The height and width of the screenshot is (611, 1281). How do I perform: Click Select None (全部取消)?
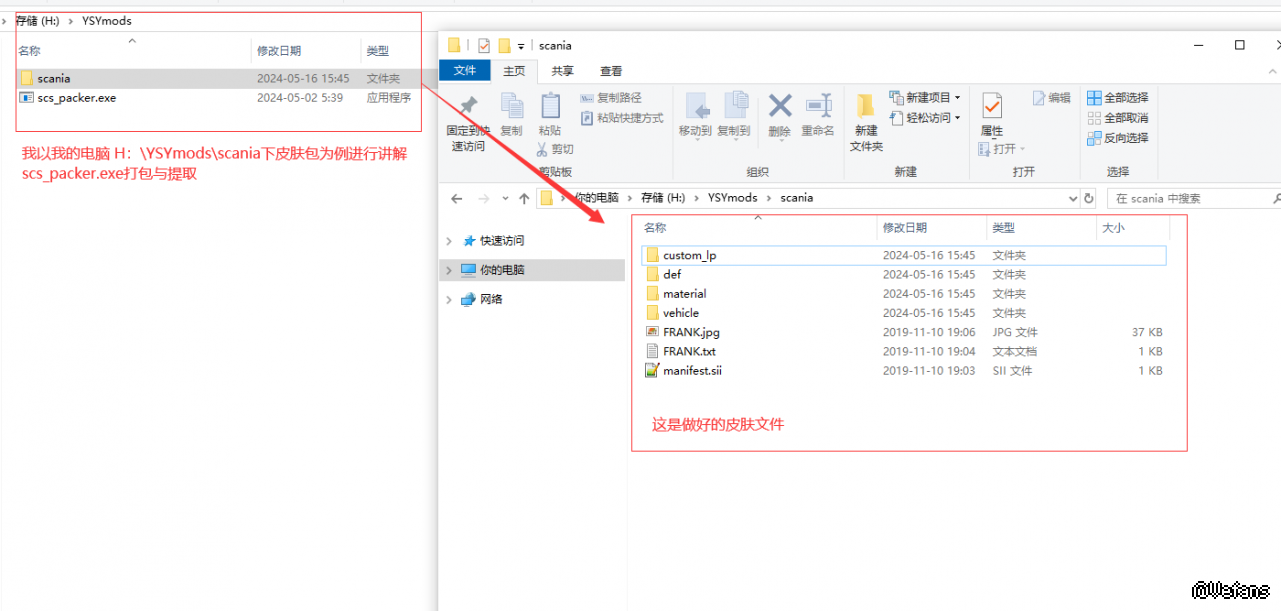pos(1118,118)
